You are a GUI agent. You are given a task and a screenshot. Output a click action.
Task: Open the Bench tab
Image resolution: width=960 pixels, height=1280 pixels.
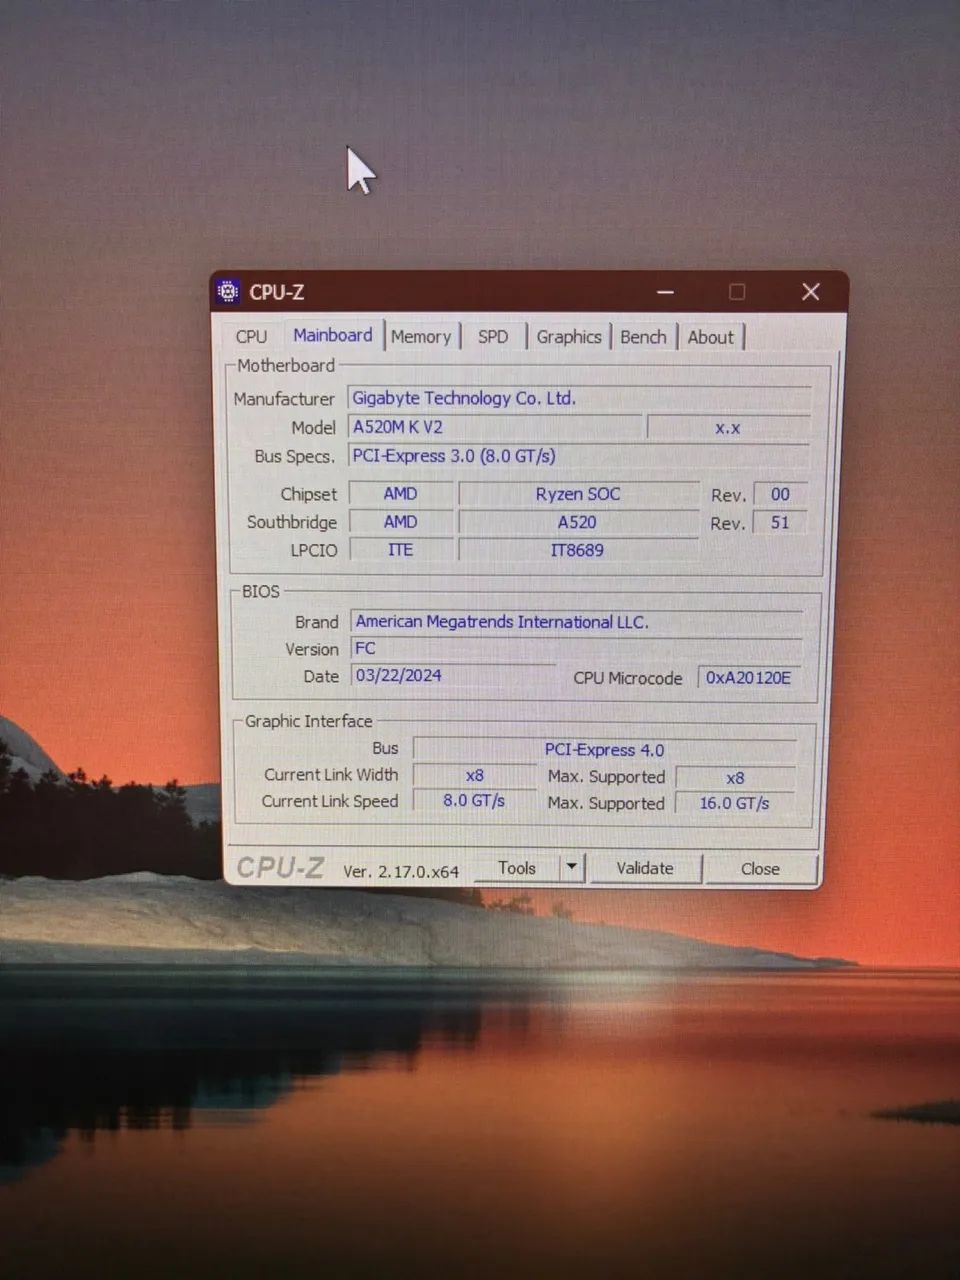coord(643,336)
